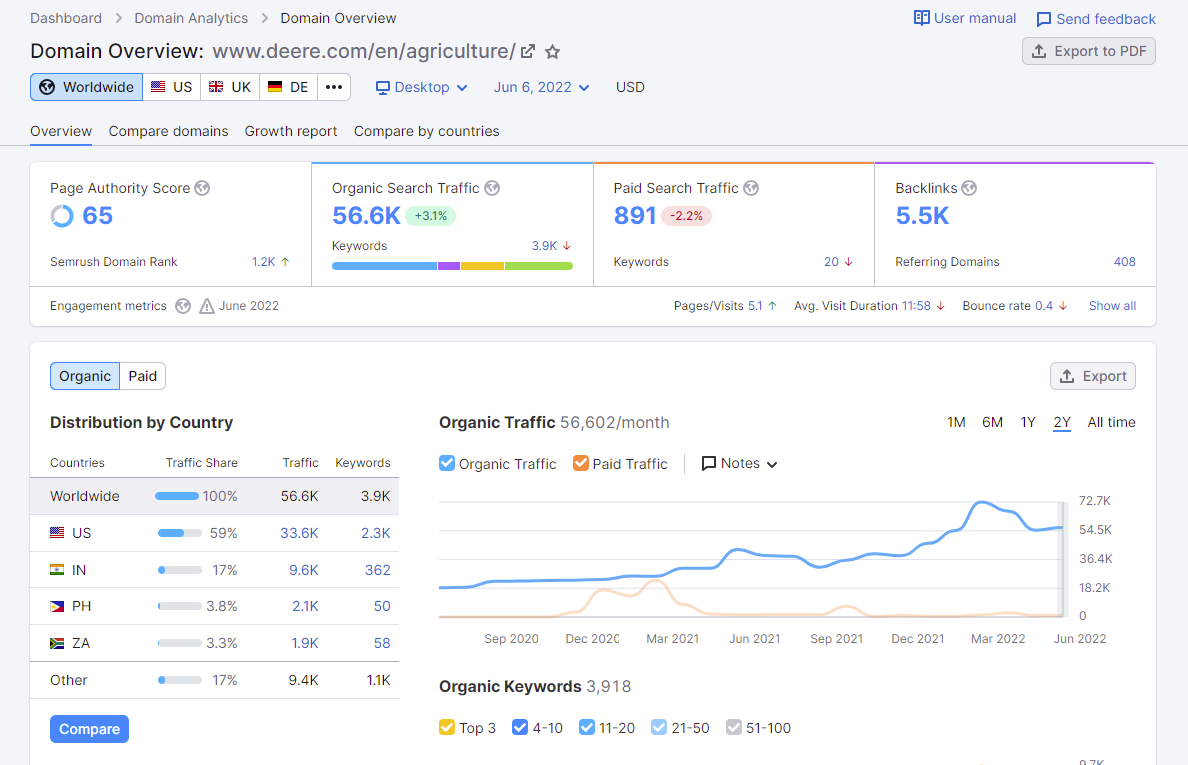Open the Overview tab
The height and width of the screenshot is (765, 1188).
coord(61,131)
